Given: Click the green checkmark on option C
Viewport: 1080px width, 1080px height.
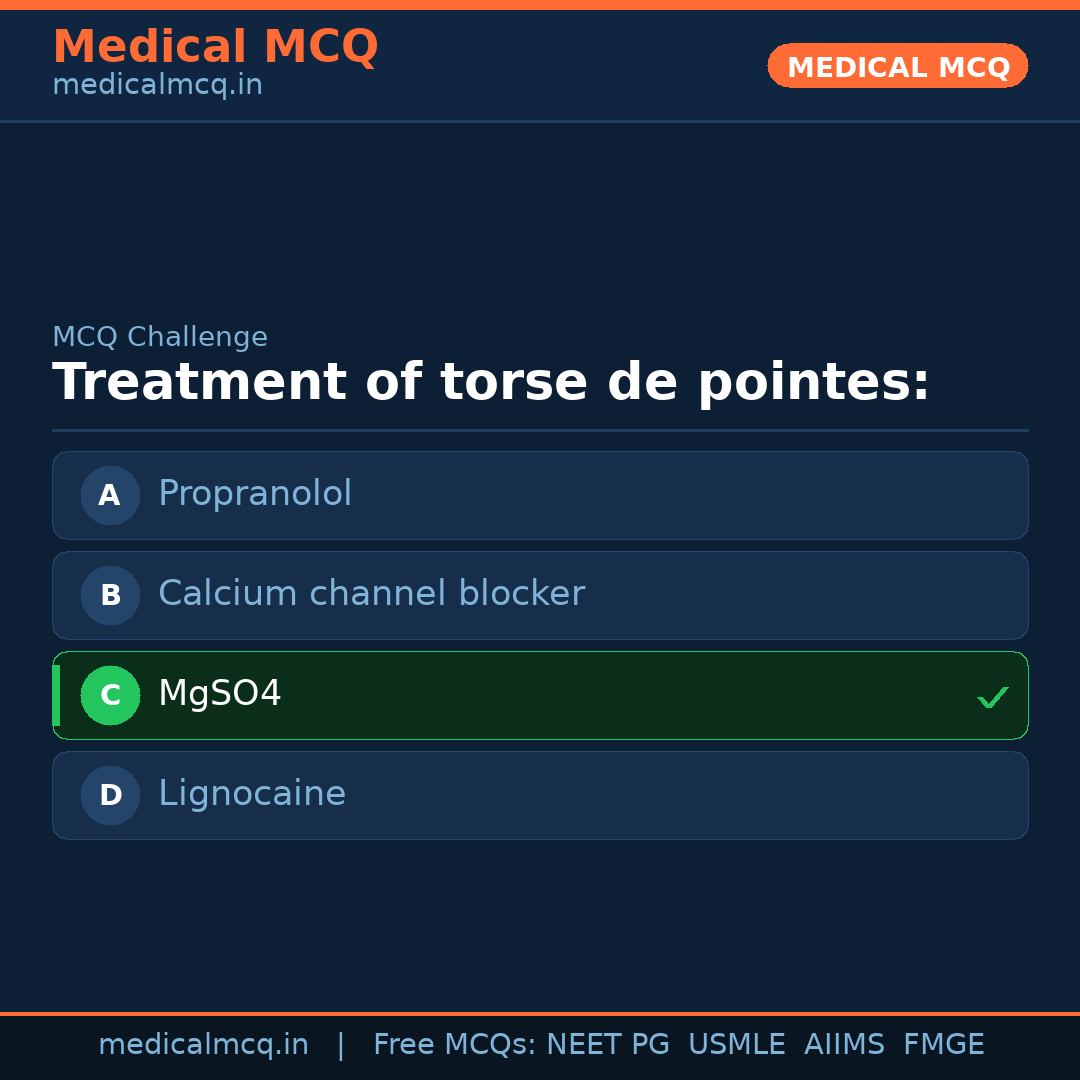Looking at the screenshot, I should pyautogui.click(x=993, y=697).
